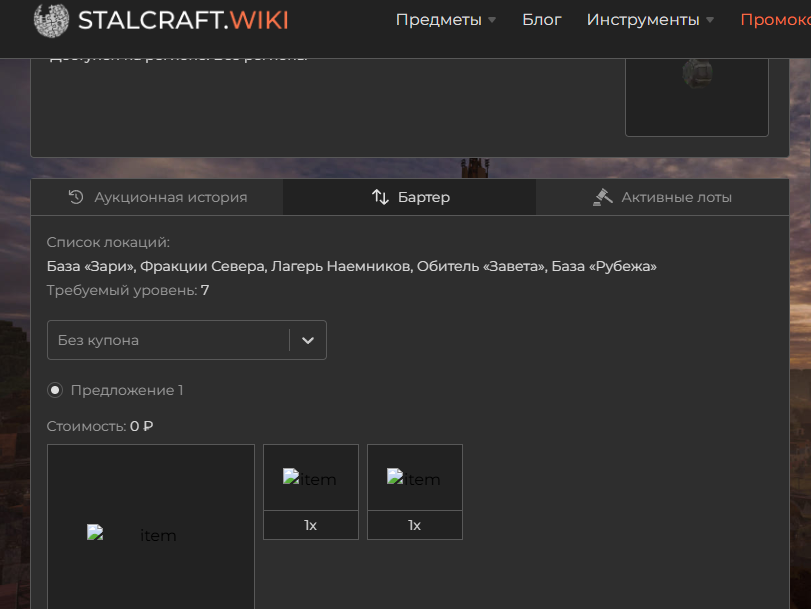Viewport: 811px width, 609px height.
Task: Click the chevron arrow in the coupon dropdown
Action: pyautogui.click(x=308, y=340)
